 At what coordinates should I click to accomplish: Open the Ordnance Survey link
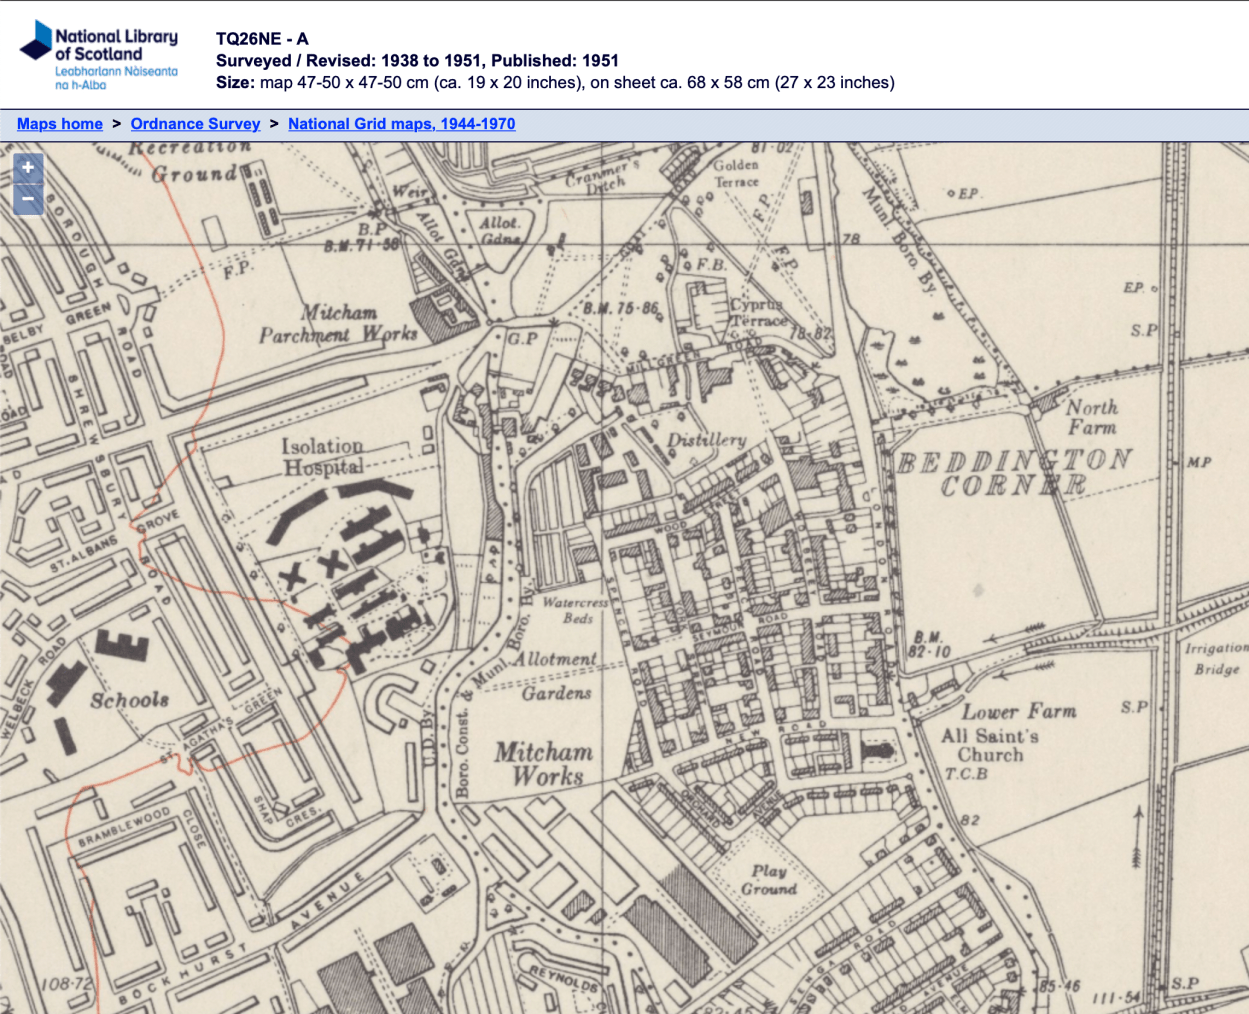(x=195, y=124)
